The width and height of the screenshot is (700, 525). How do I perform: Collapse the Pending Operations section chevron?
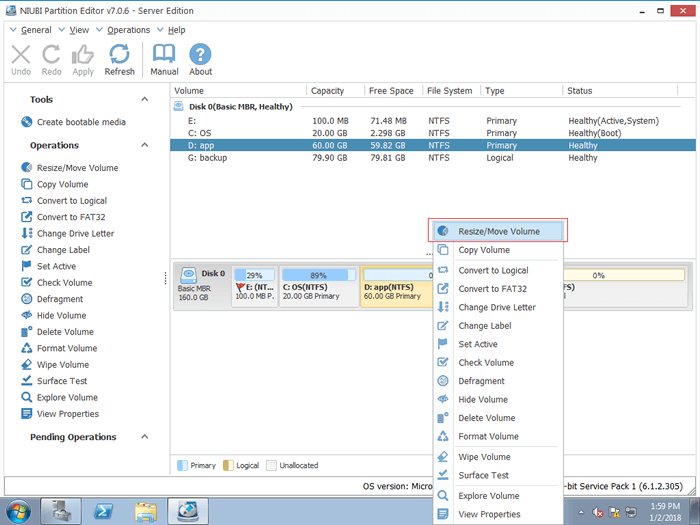click(x=144, y=437)
